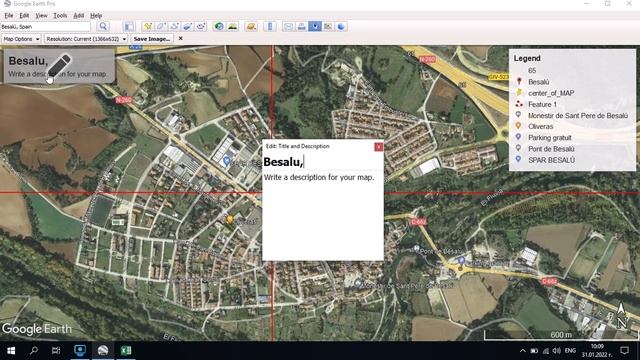Viewport: 640px width, 360px height.
Task: Open the Edit menu
Action: click(x=24, y=16)
